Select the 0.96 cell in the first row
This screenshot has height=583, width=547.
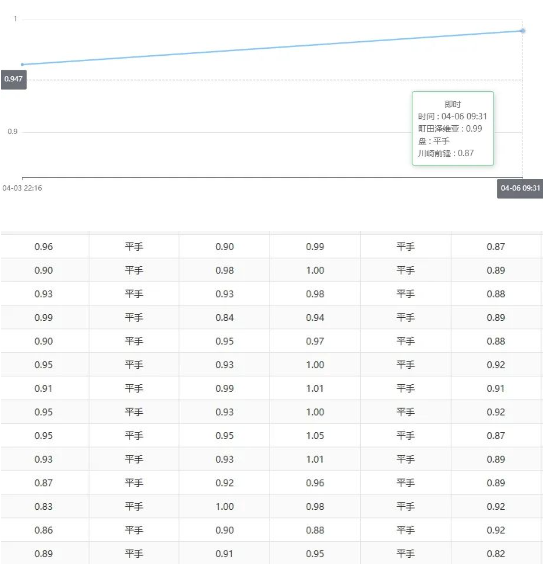point(44,247)
